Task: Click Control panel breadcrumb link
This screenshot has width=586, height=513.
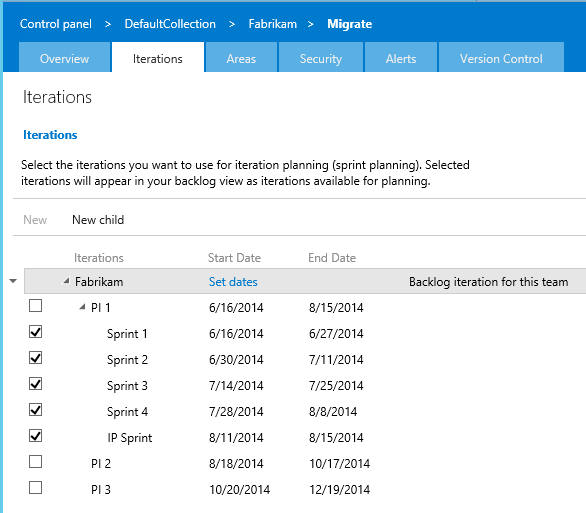Action: [56, 24]
